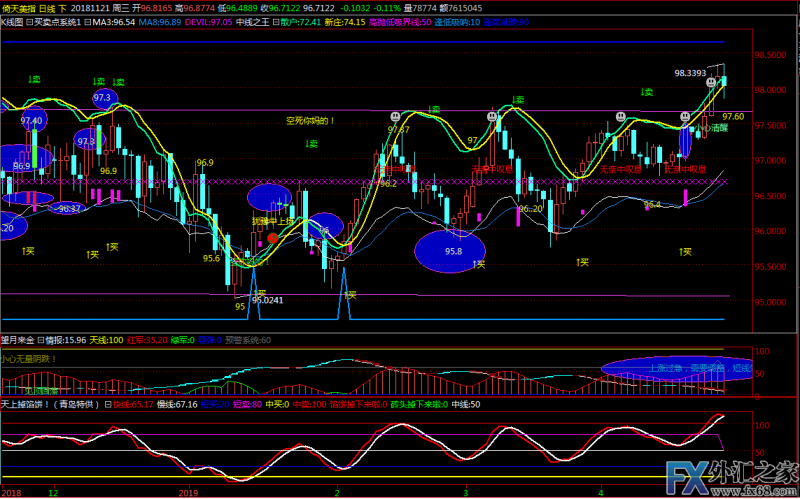Click the -0.11% change percentage
Screen dimensions: 800x499
389,8
